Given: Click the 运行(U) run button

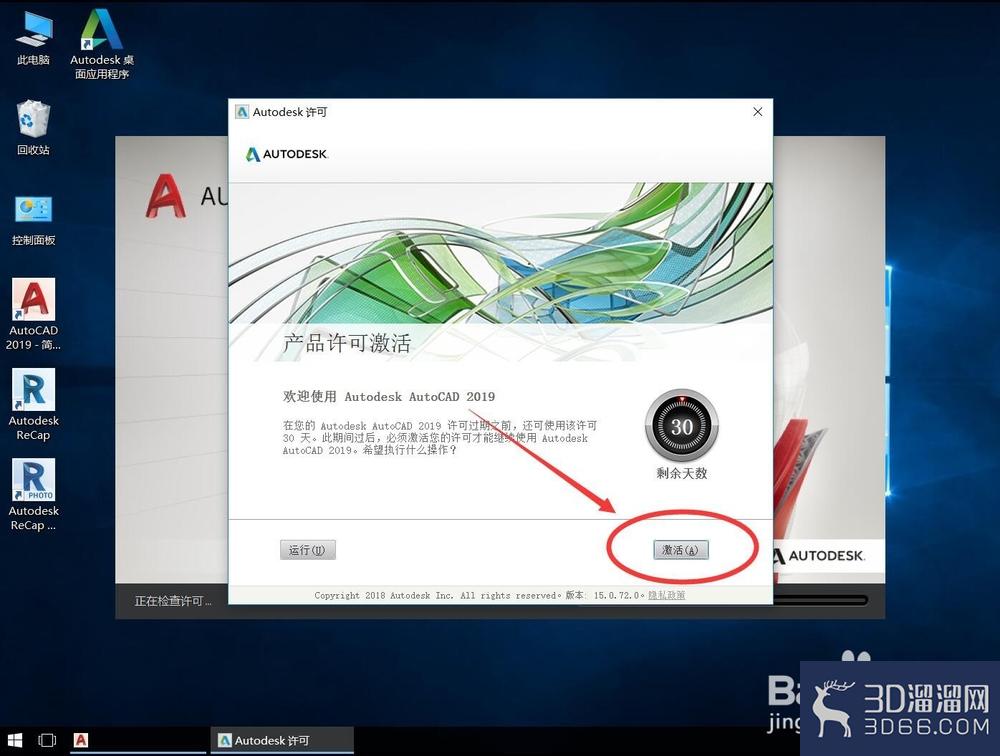Looking at the screenshot, I should [307, 550].
